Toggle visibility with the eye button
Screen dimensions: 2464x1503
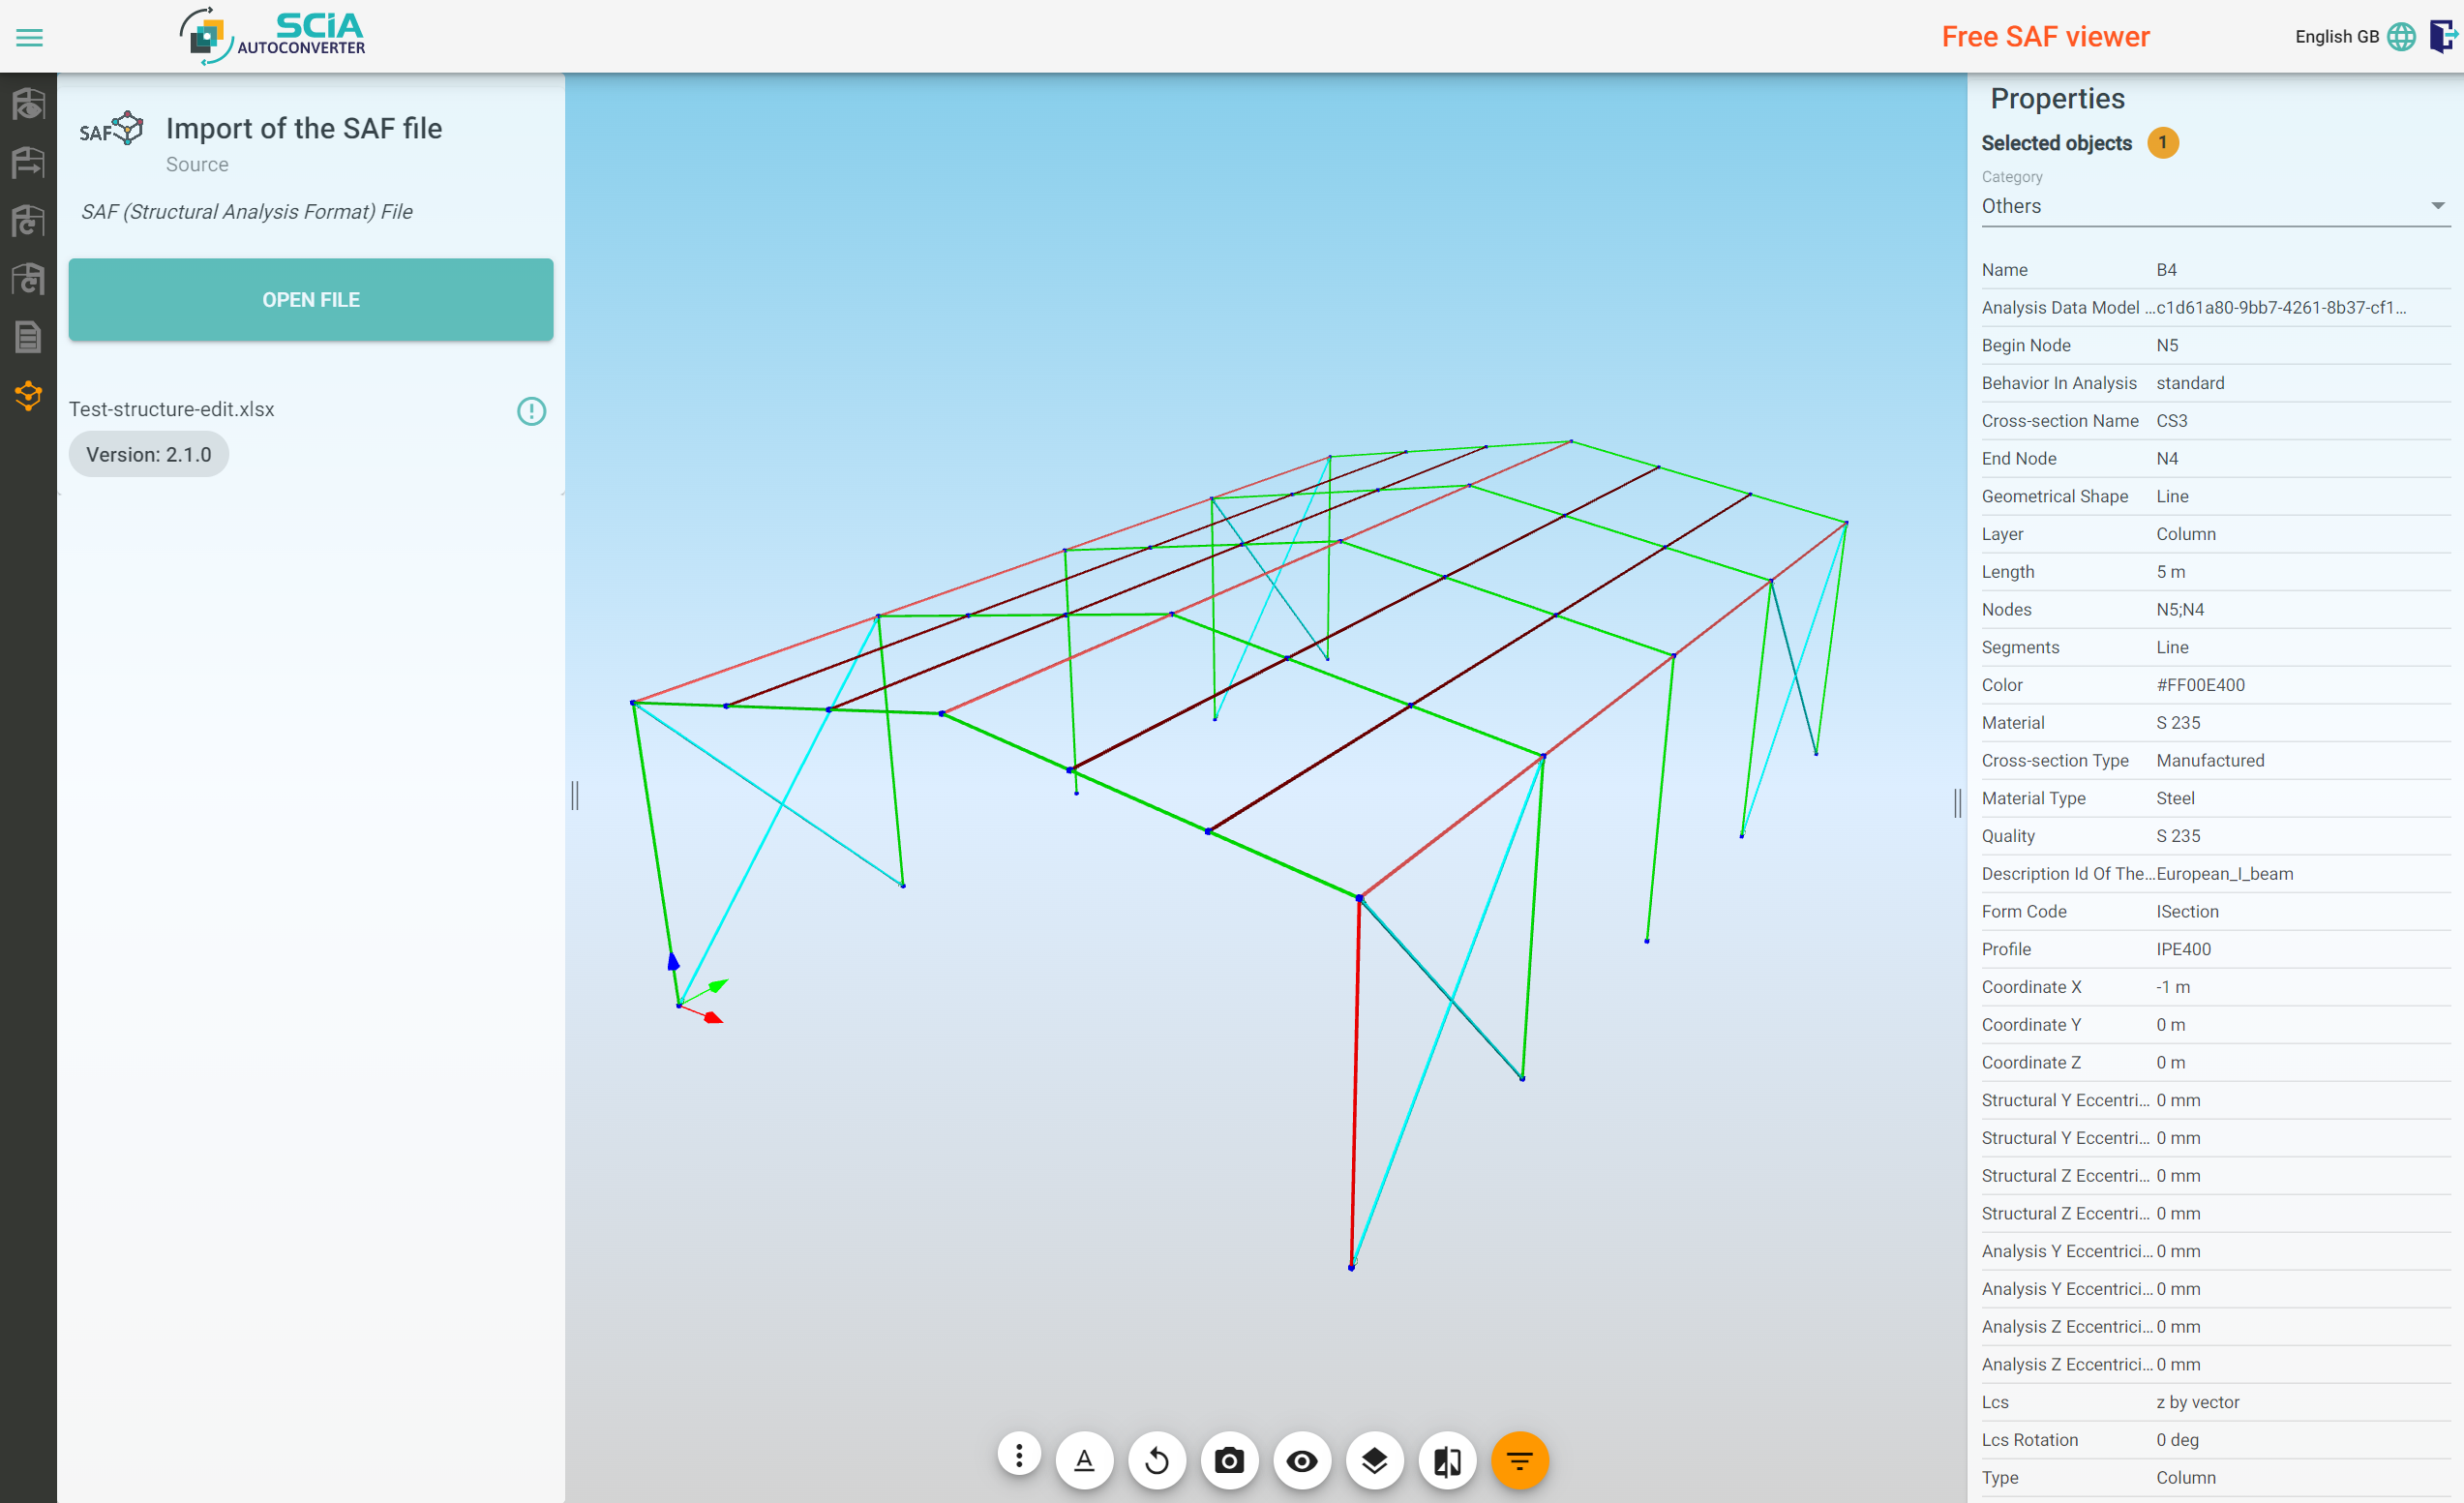pos(1301,1461)
